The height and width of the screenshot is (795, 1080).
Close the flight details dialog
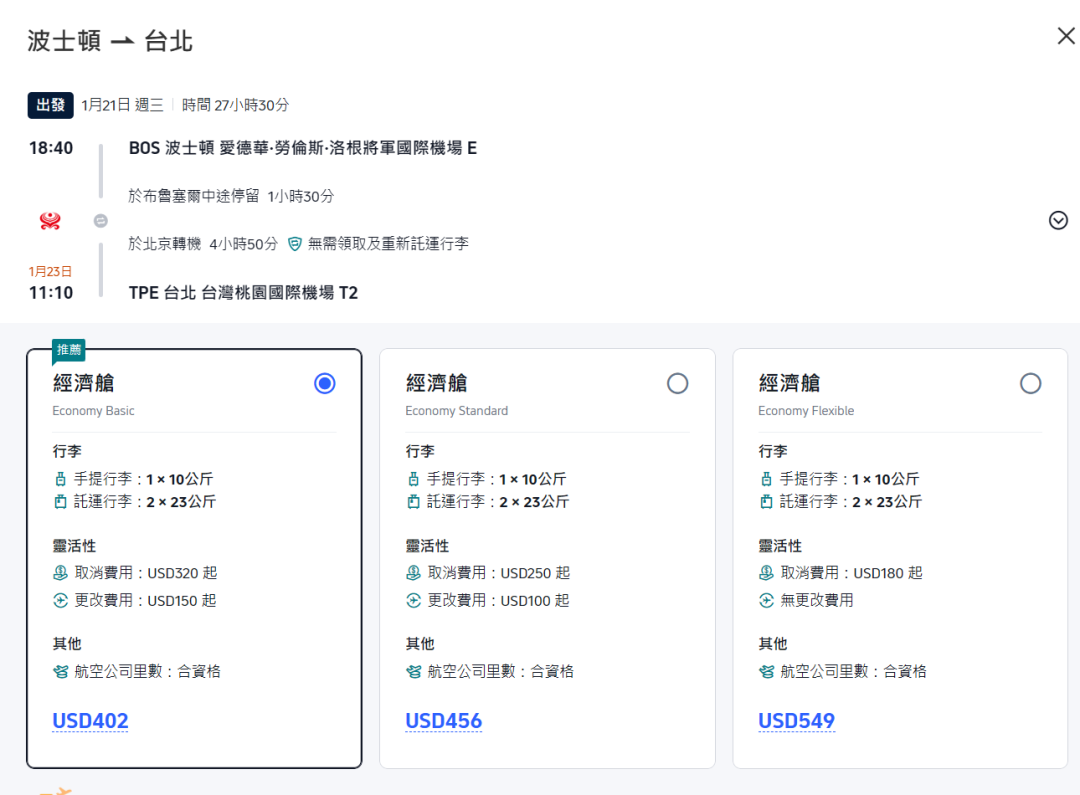coord(1066,36)
